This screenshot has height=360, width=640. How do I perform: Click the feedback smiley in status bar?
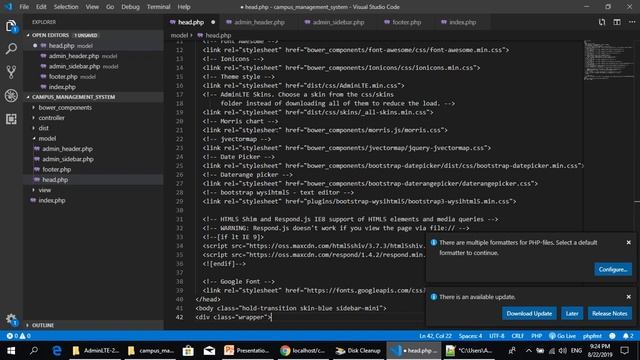point(612,336)
